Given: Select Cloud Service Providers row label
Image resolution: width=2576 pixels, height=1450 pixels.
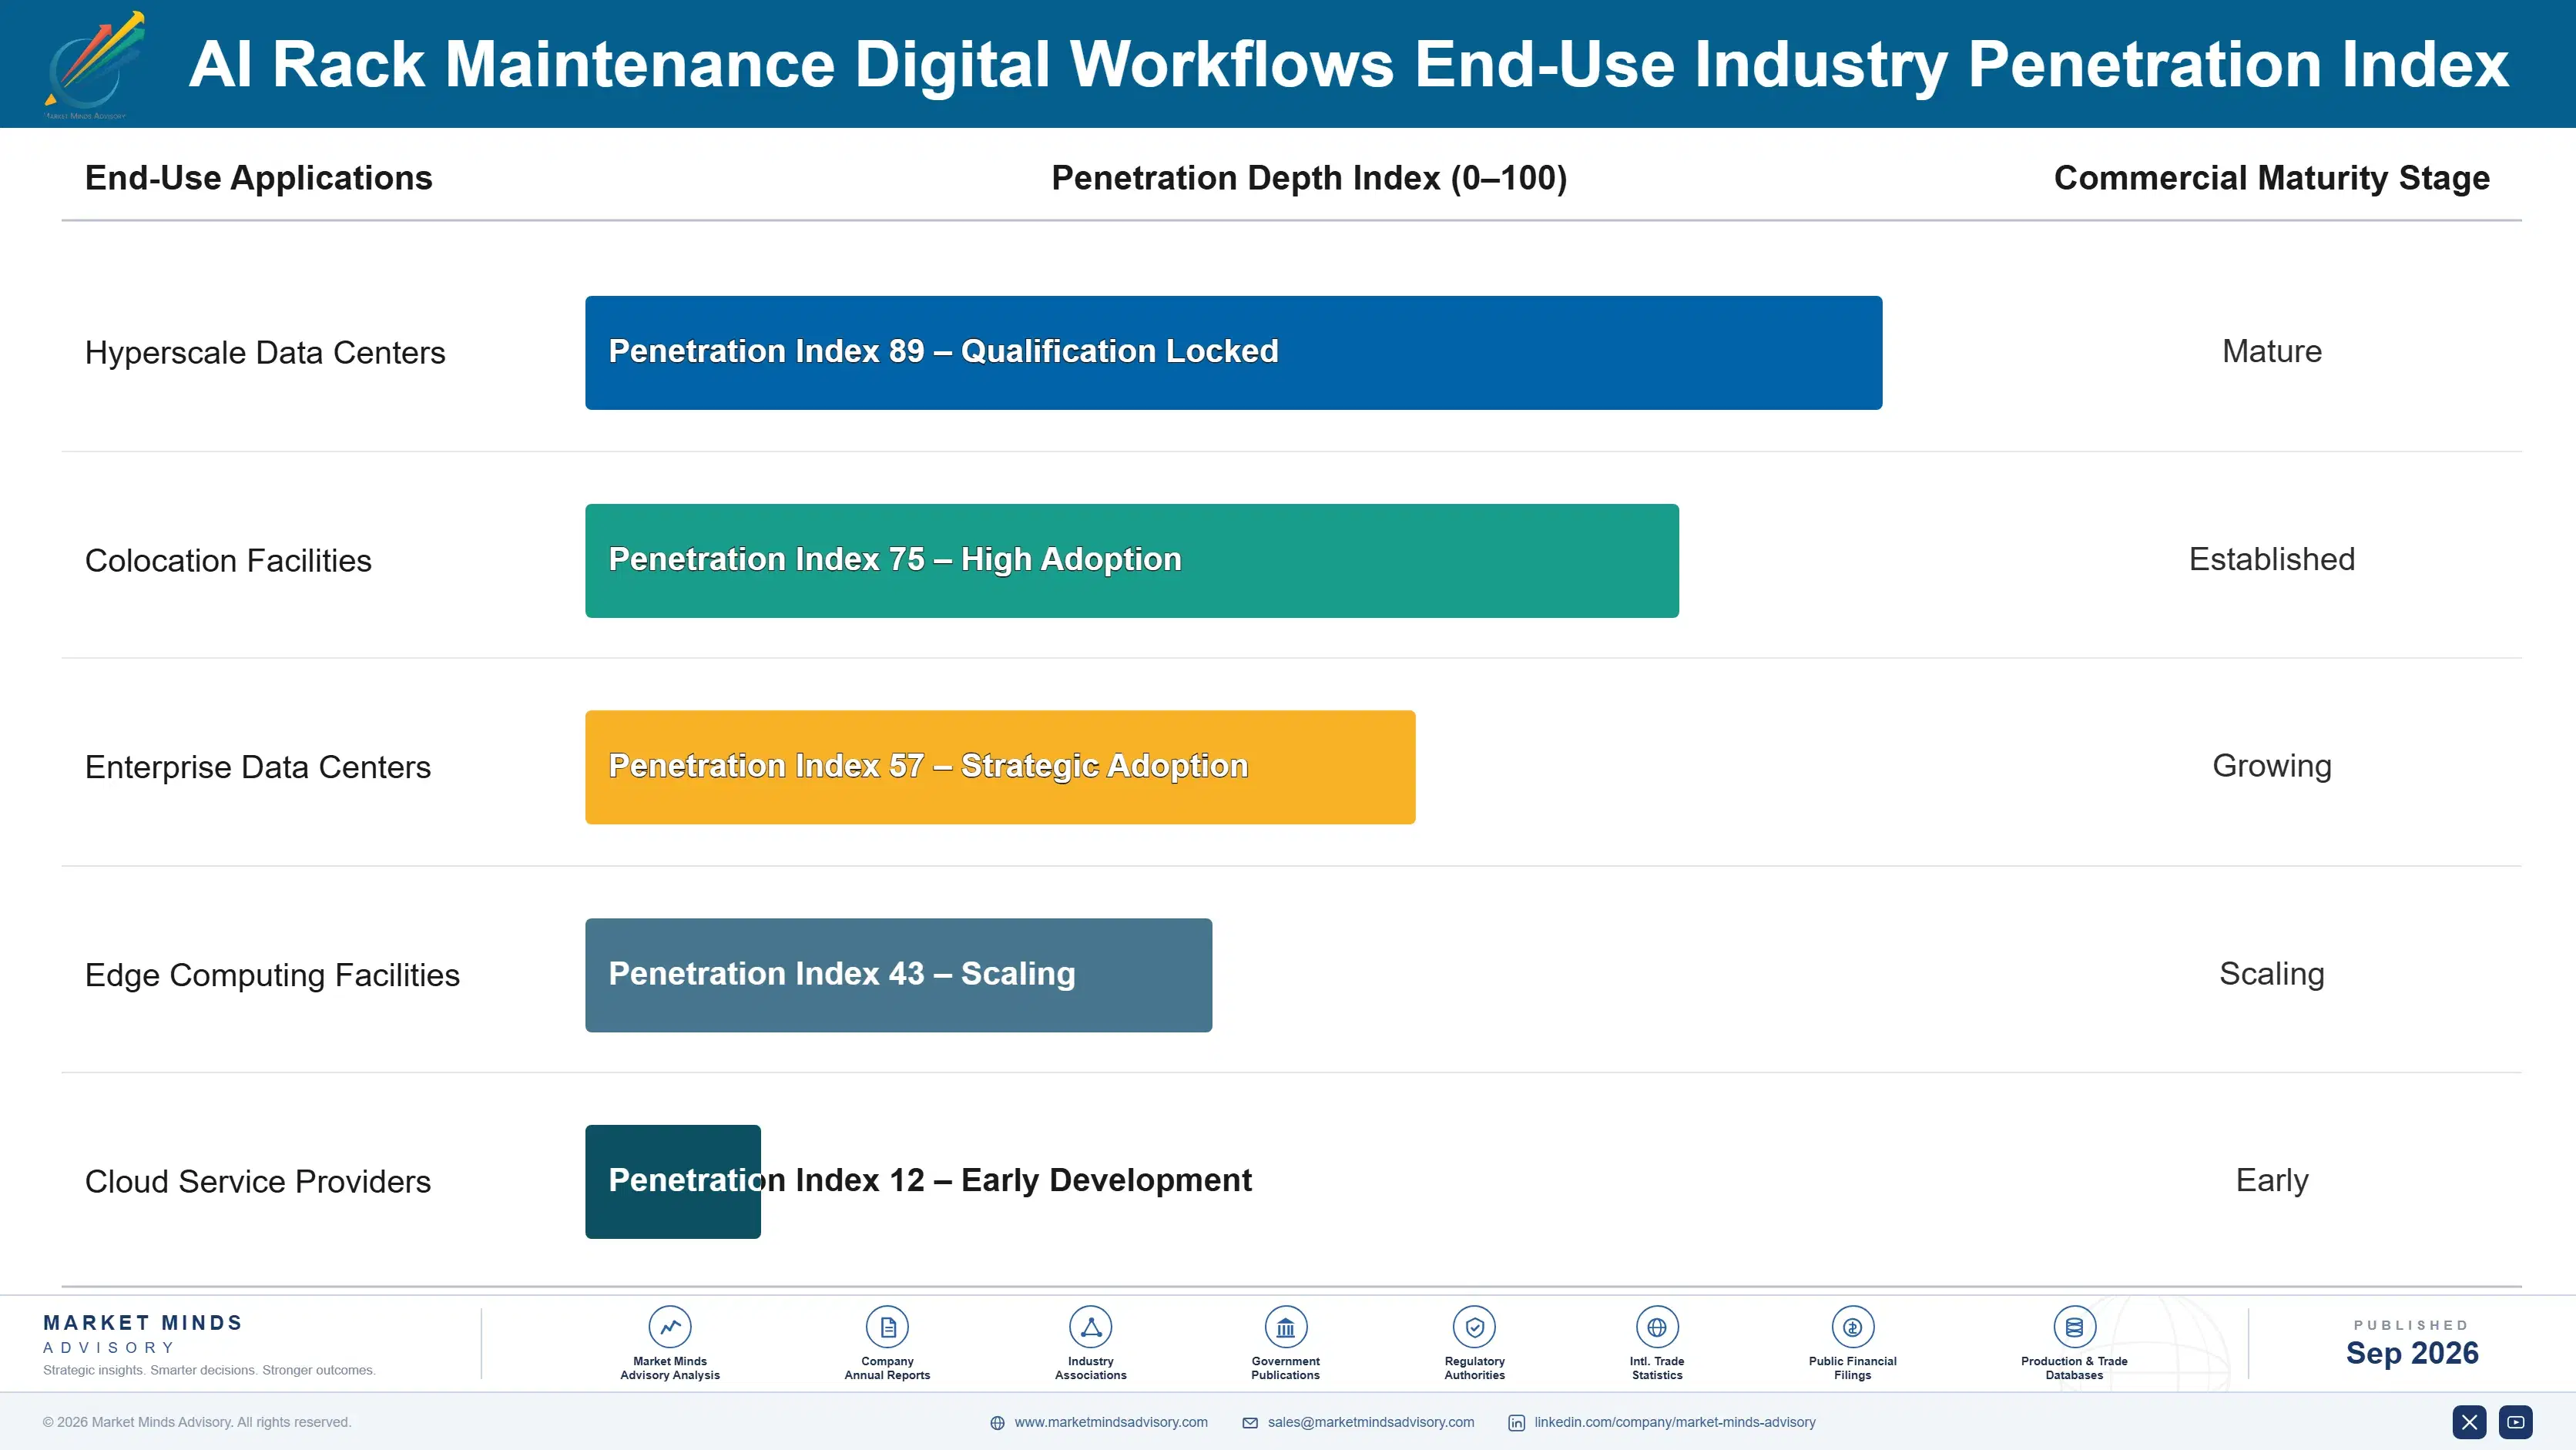Looking at the screenshot, I should point(258,1182).
